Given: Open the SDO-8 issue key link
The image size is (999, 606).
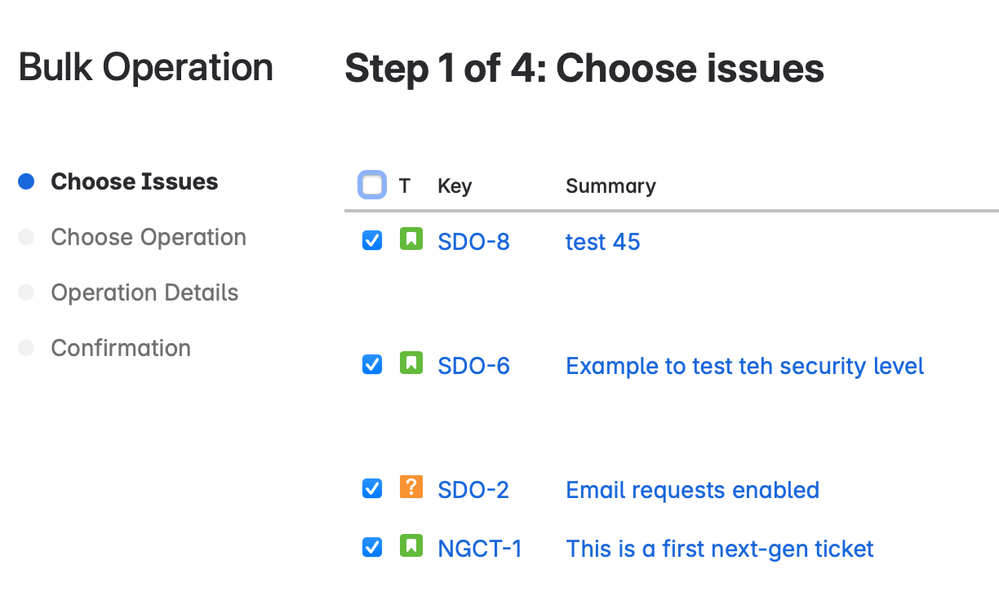Looking at the screenshot, I should pos(473,242).
